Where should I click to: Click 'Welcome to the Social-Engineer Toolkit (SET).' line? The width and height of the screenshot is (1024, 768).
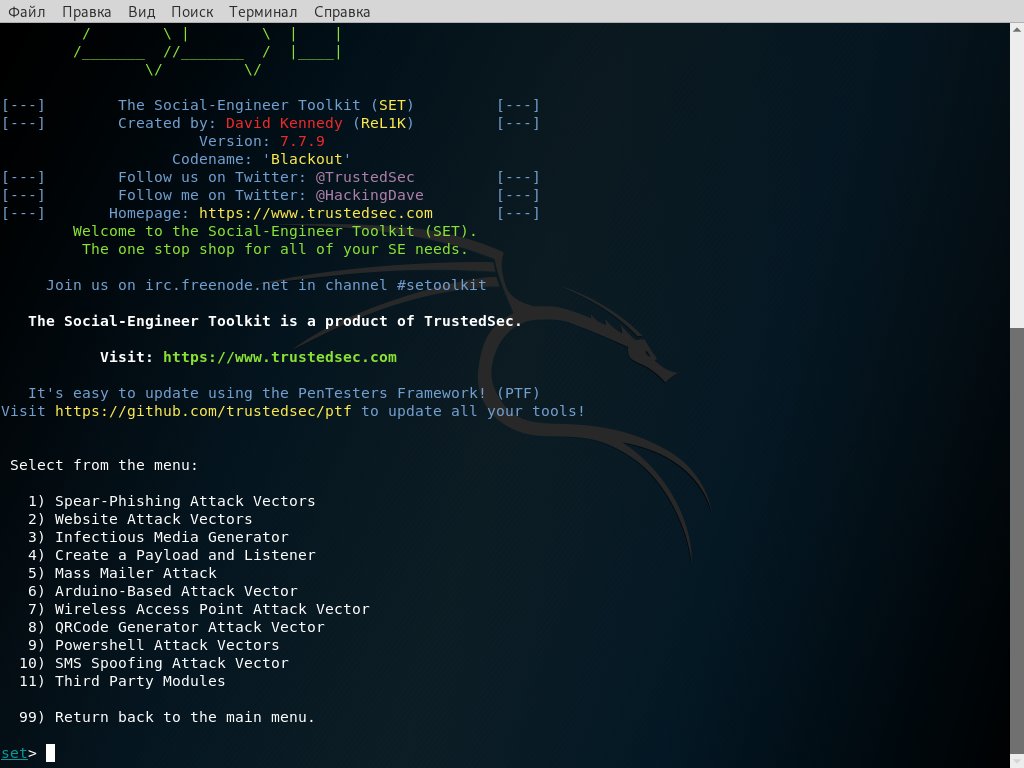coord(275,231)
